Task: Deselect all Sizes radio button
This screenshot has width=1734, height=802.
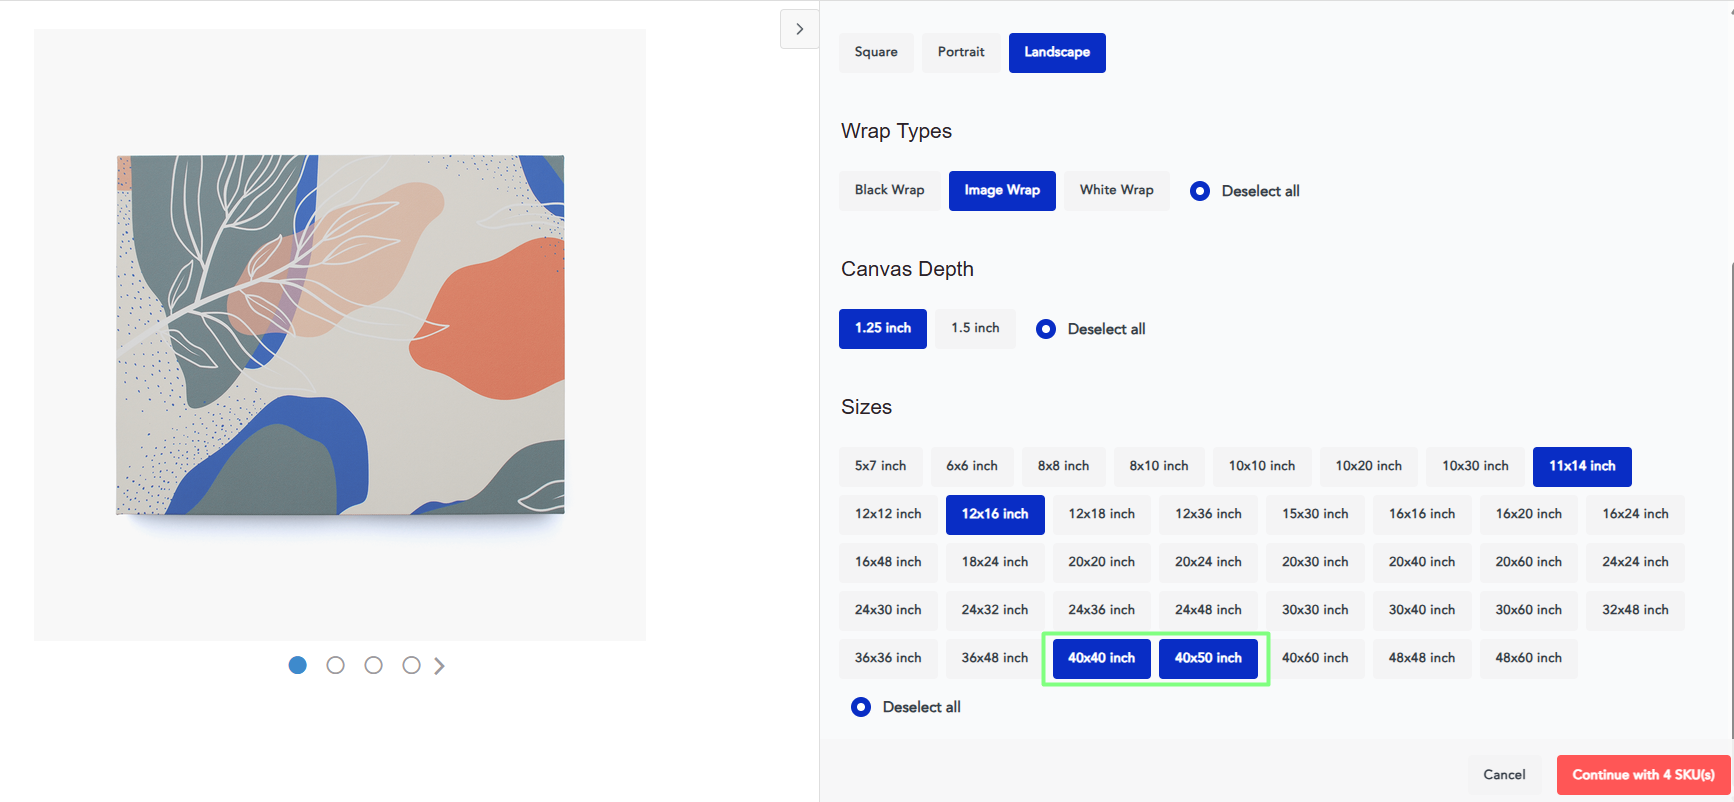Action: [861, 707]
